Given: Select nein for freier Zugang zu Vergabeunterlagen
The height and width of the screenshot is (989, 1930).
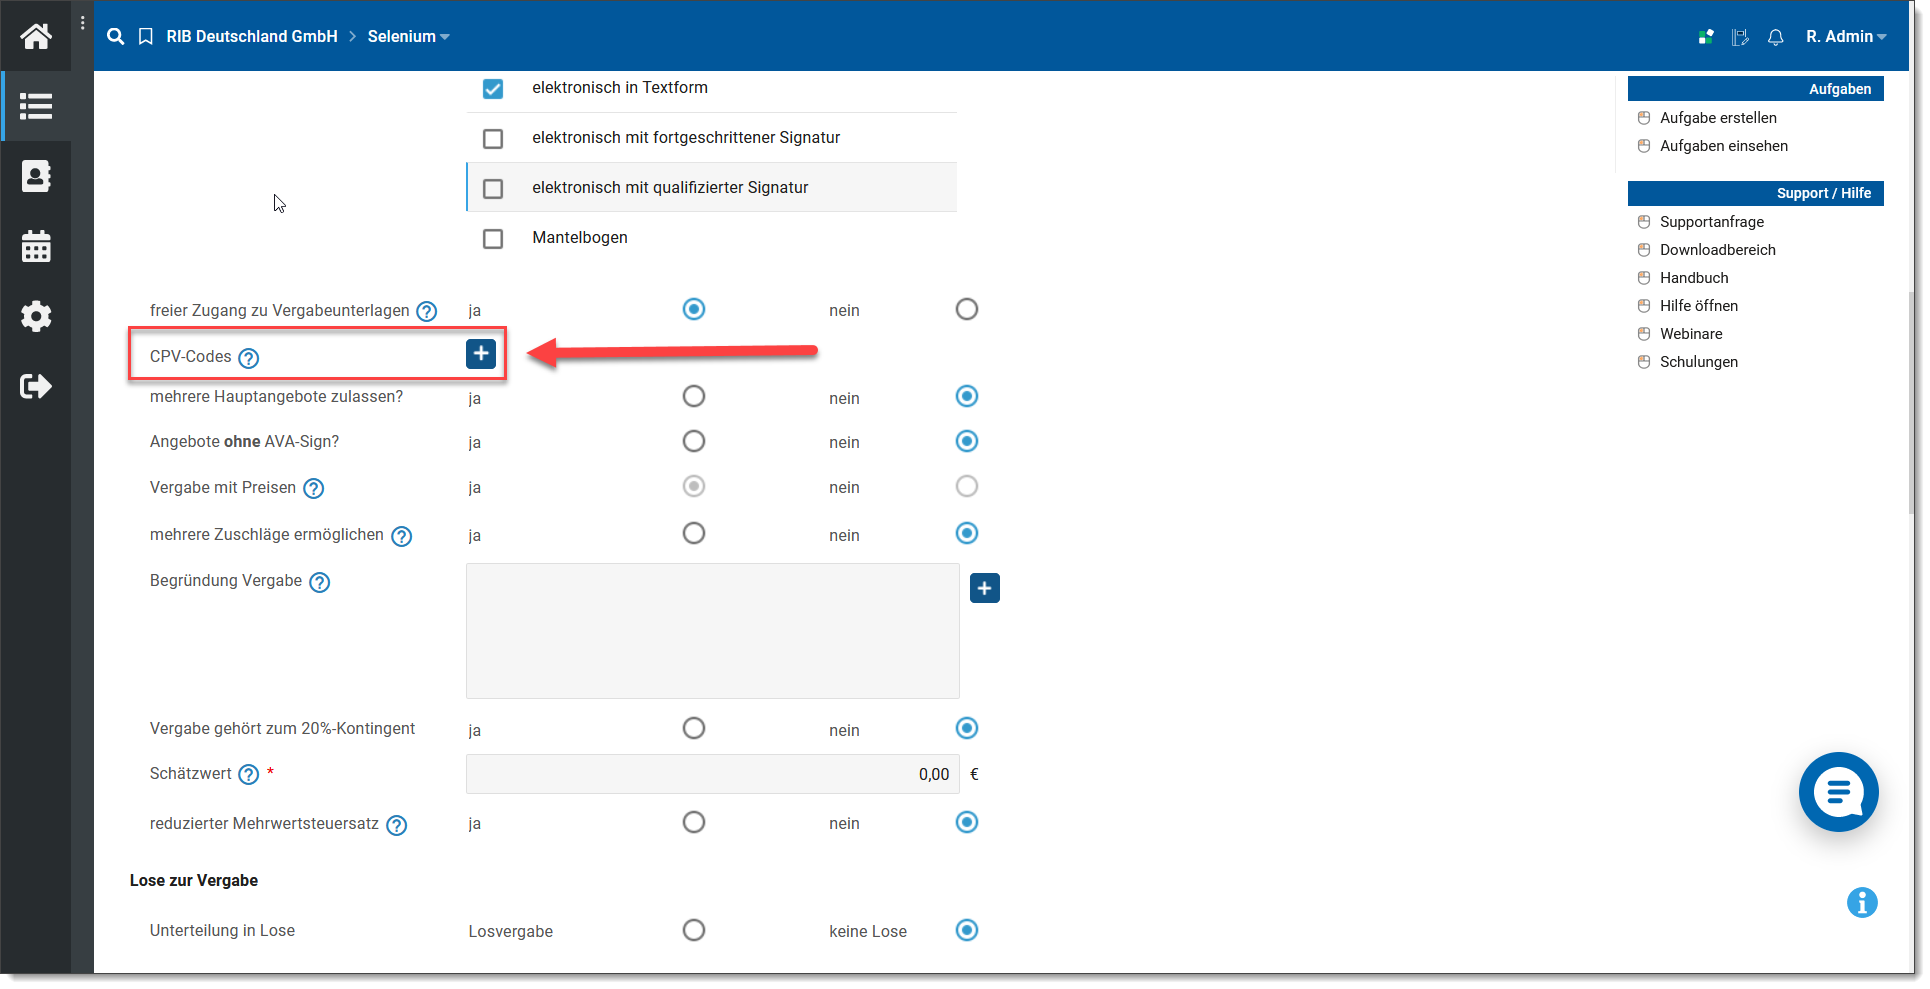Looking at the screenshot, I should click(x=966, y=310).
